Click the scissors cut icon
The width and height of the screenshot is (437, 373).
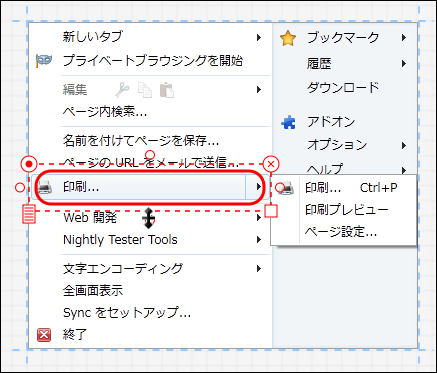point(122,90)
